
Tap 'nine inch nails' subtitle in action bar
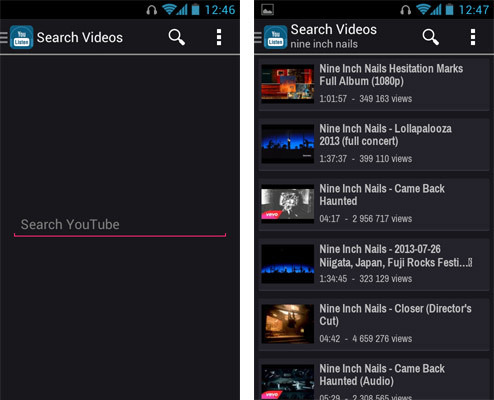click(x=324, y=44)
